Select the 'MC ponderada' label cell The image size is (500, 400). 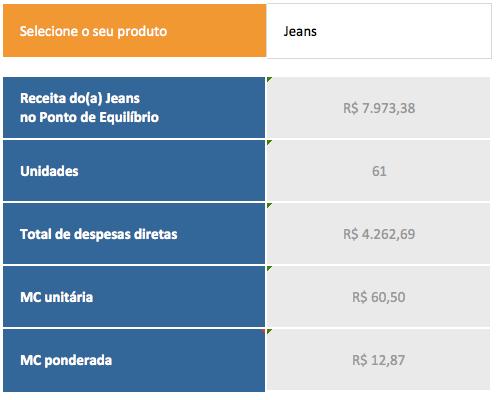[x=134, y=360]
